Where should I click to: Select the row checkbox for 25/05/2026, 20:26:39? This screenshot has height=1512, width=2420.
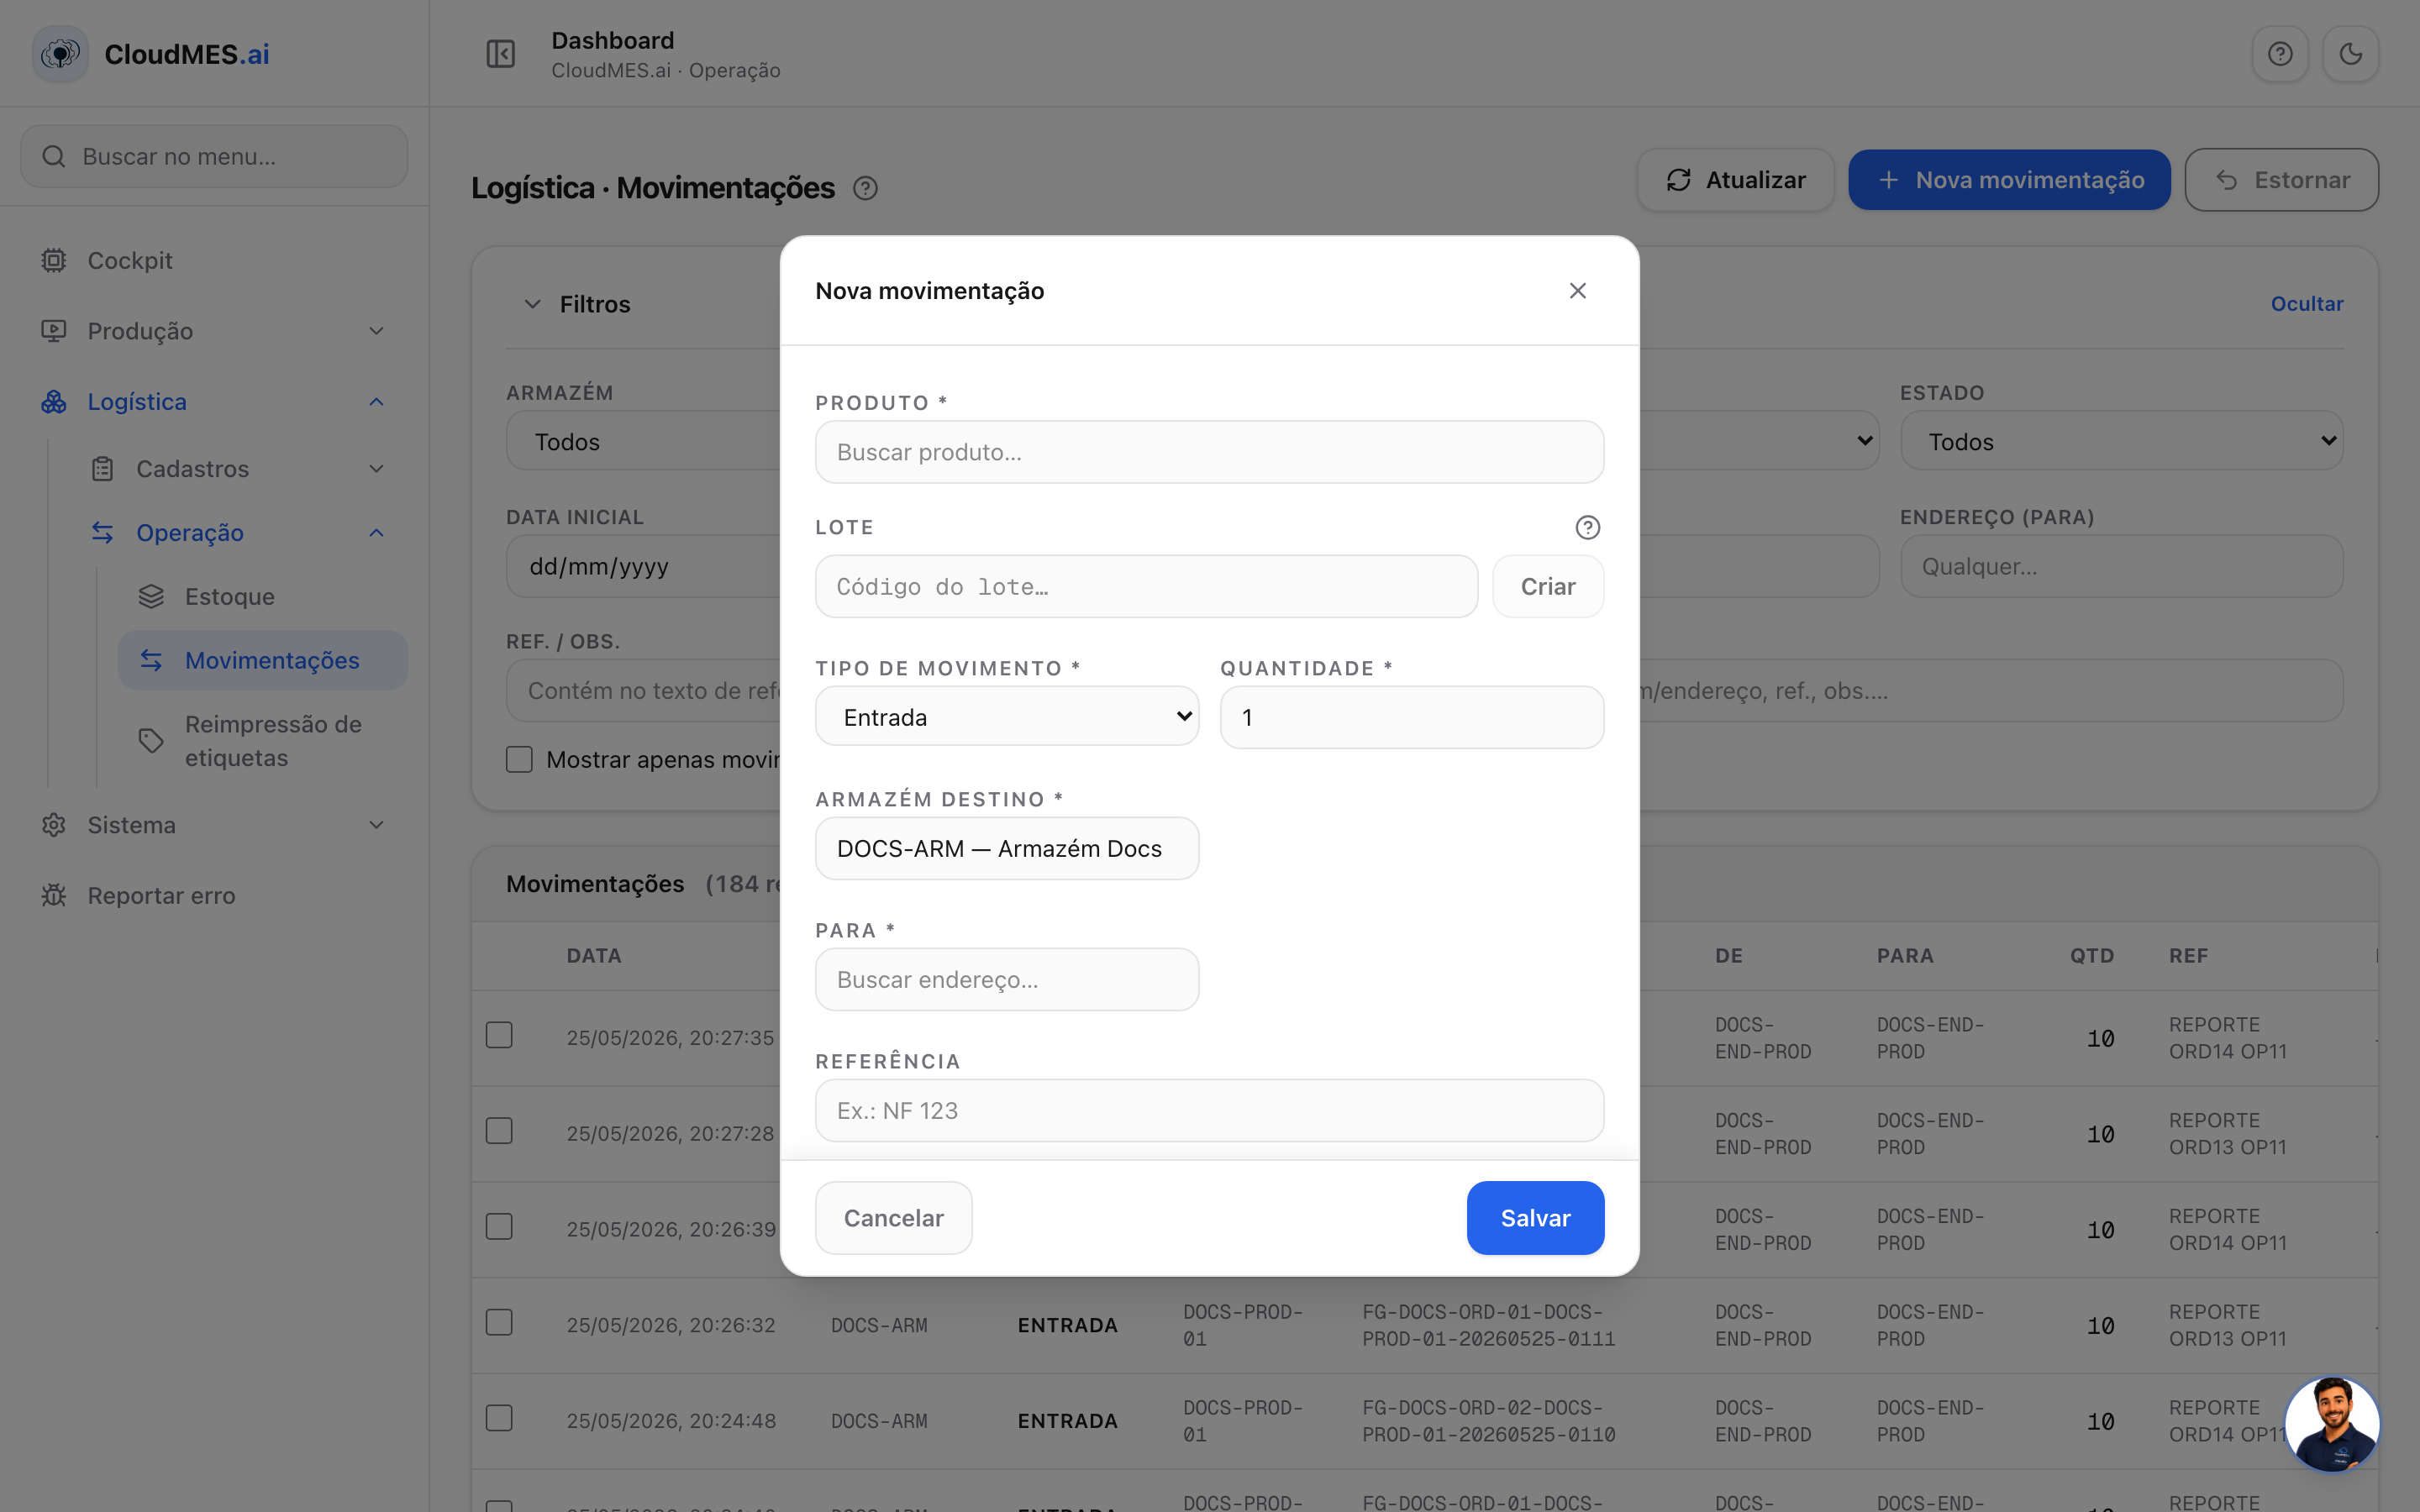[499, 1227]
